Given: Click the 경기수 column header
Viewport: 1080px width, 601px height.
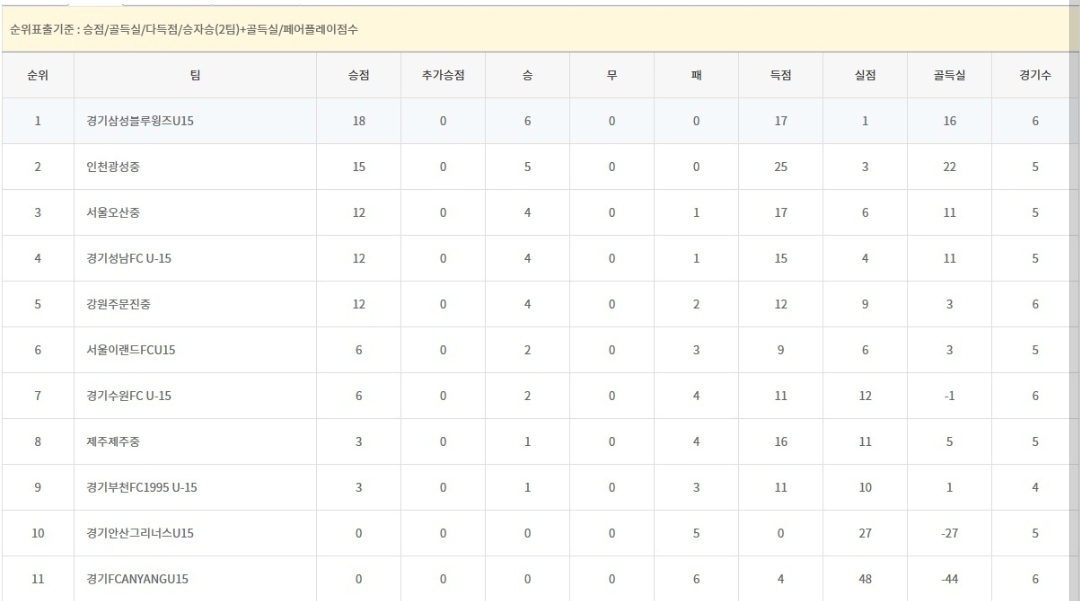Looking at the screenshot, I should tap(1035, 75).
